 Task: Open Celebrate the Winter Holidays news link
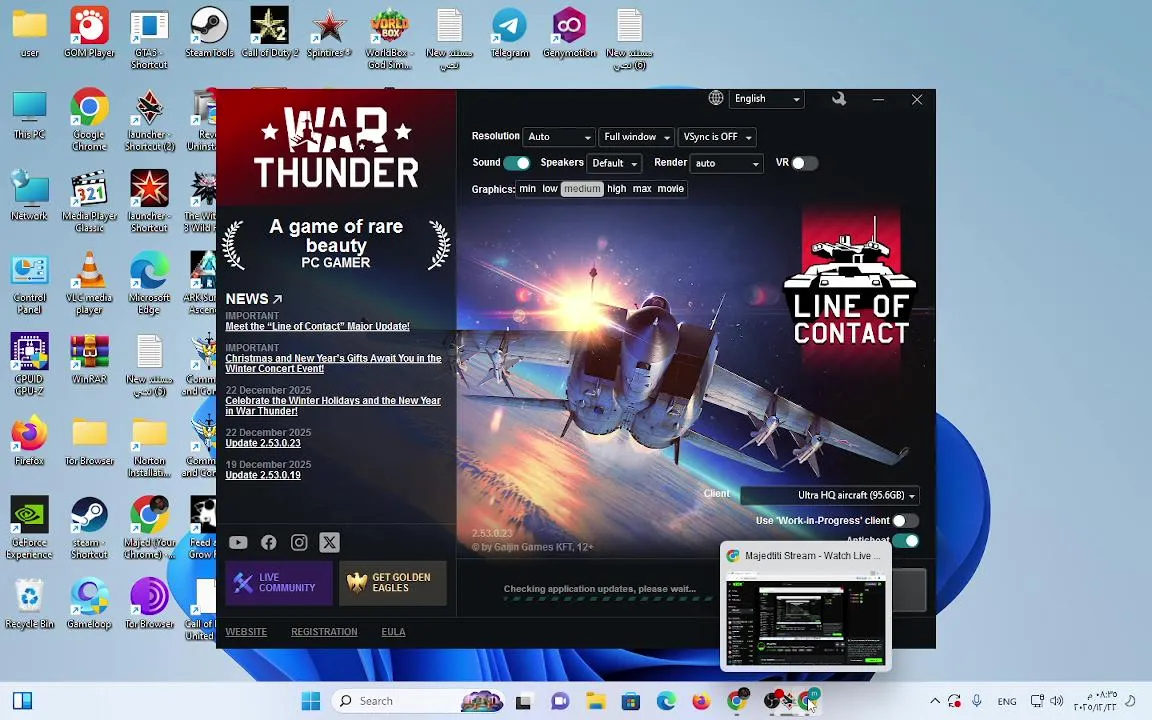pos(333,406)
